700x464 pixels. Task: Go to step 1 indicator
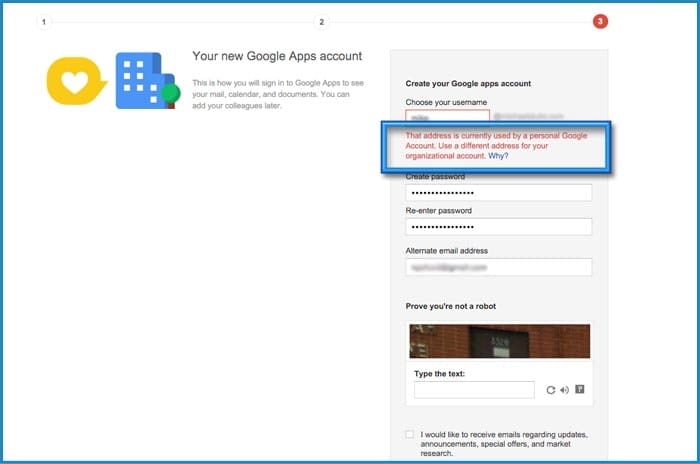(44, 22)
